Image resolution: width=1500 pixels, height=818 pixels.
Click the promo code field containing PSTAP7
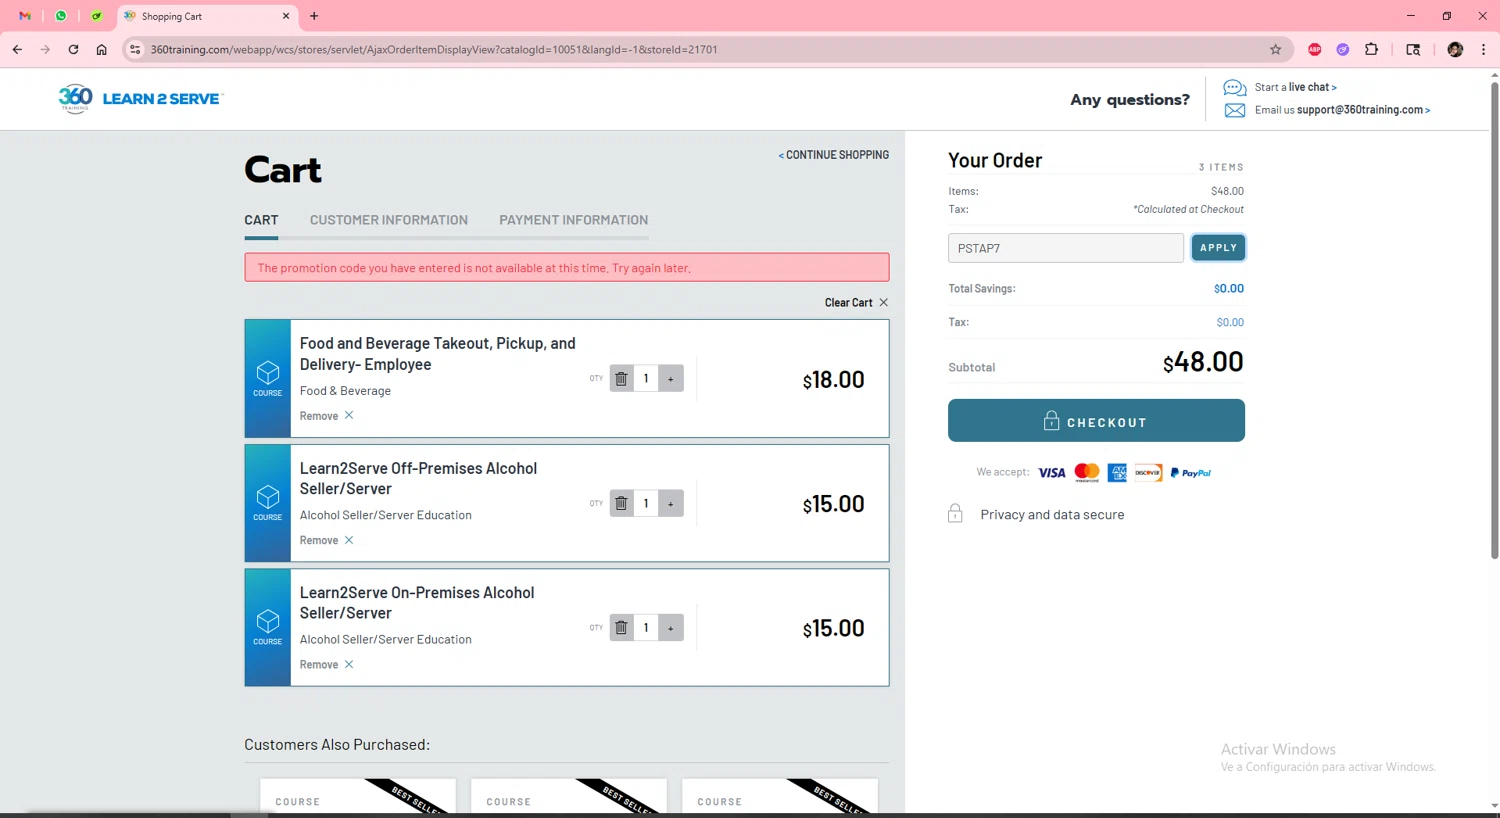[x=1066, y=248]
